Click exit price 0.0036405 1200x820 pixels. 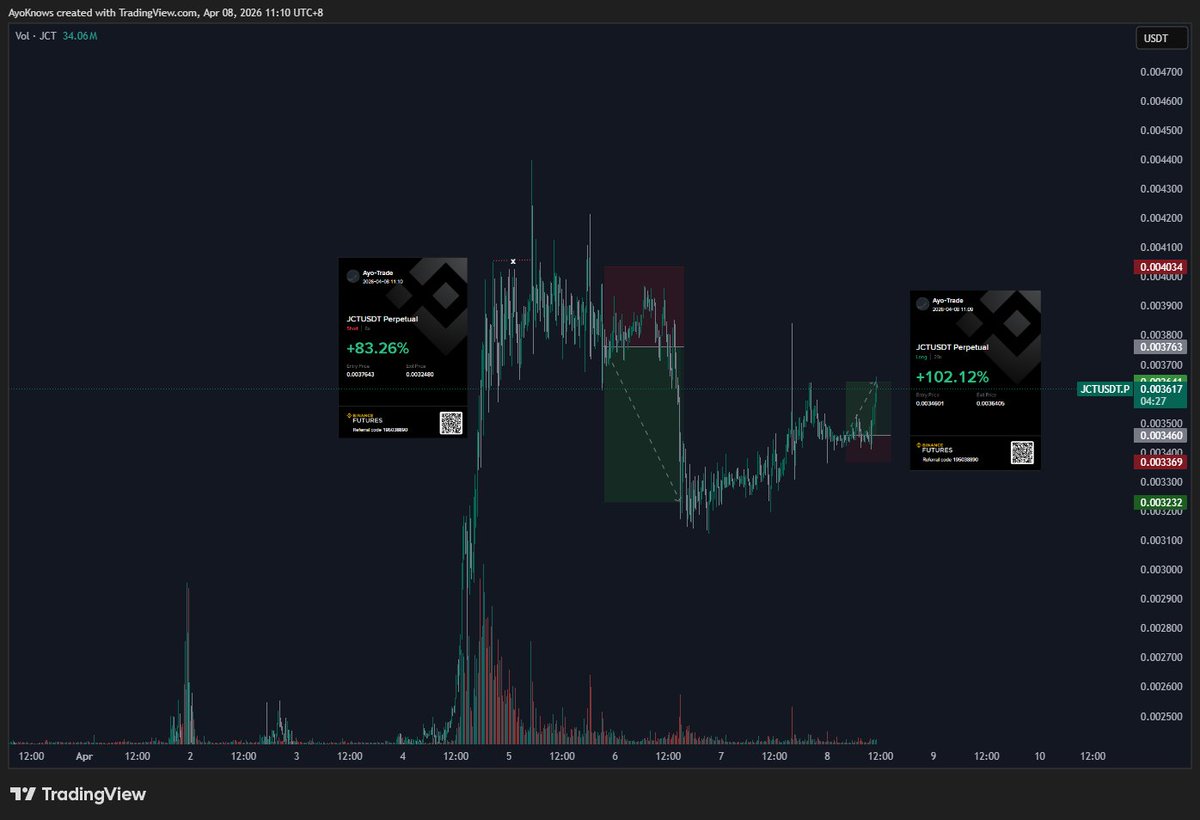[x=990, y=403]
